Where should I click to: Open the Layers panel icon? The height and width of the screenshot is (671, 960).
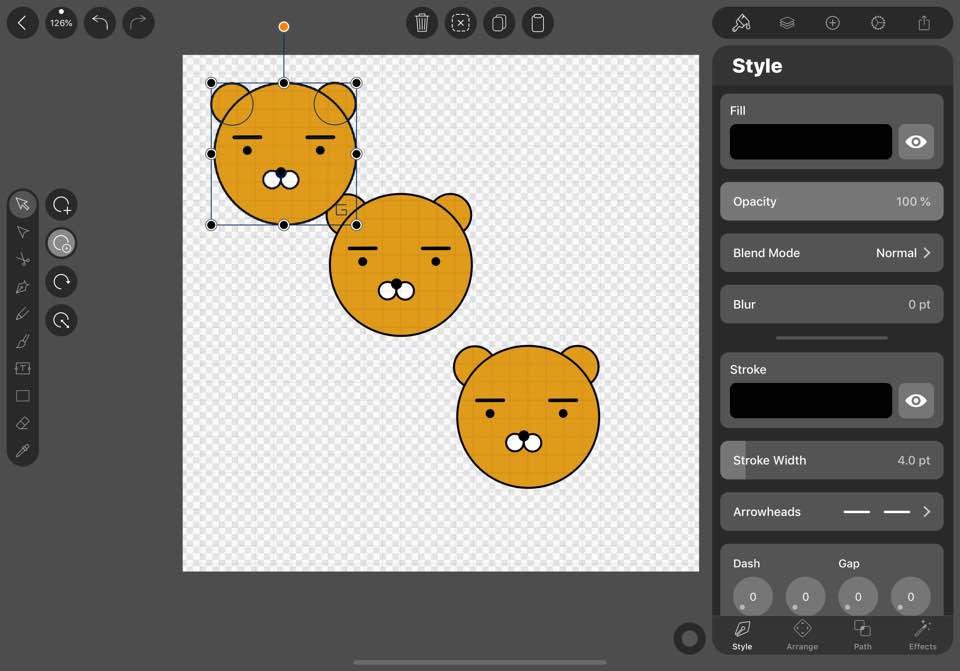787,23
